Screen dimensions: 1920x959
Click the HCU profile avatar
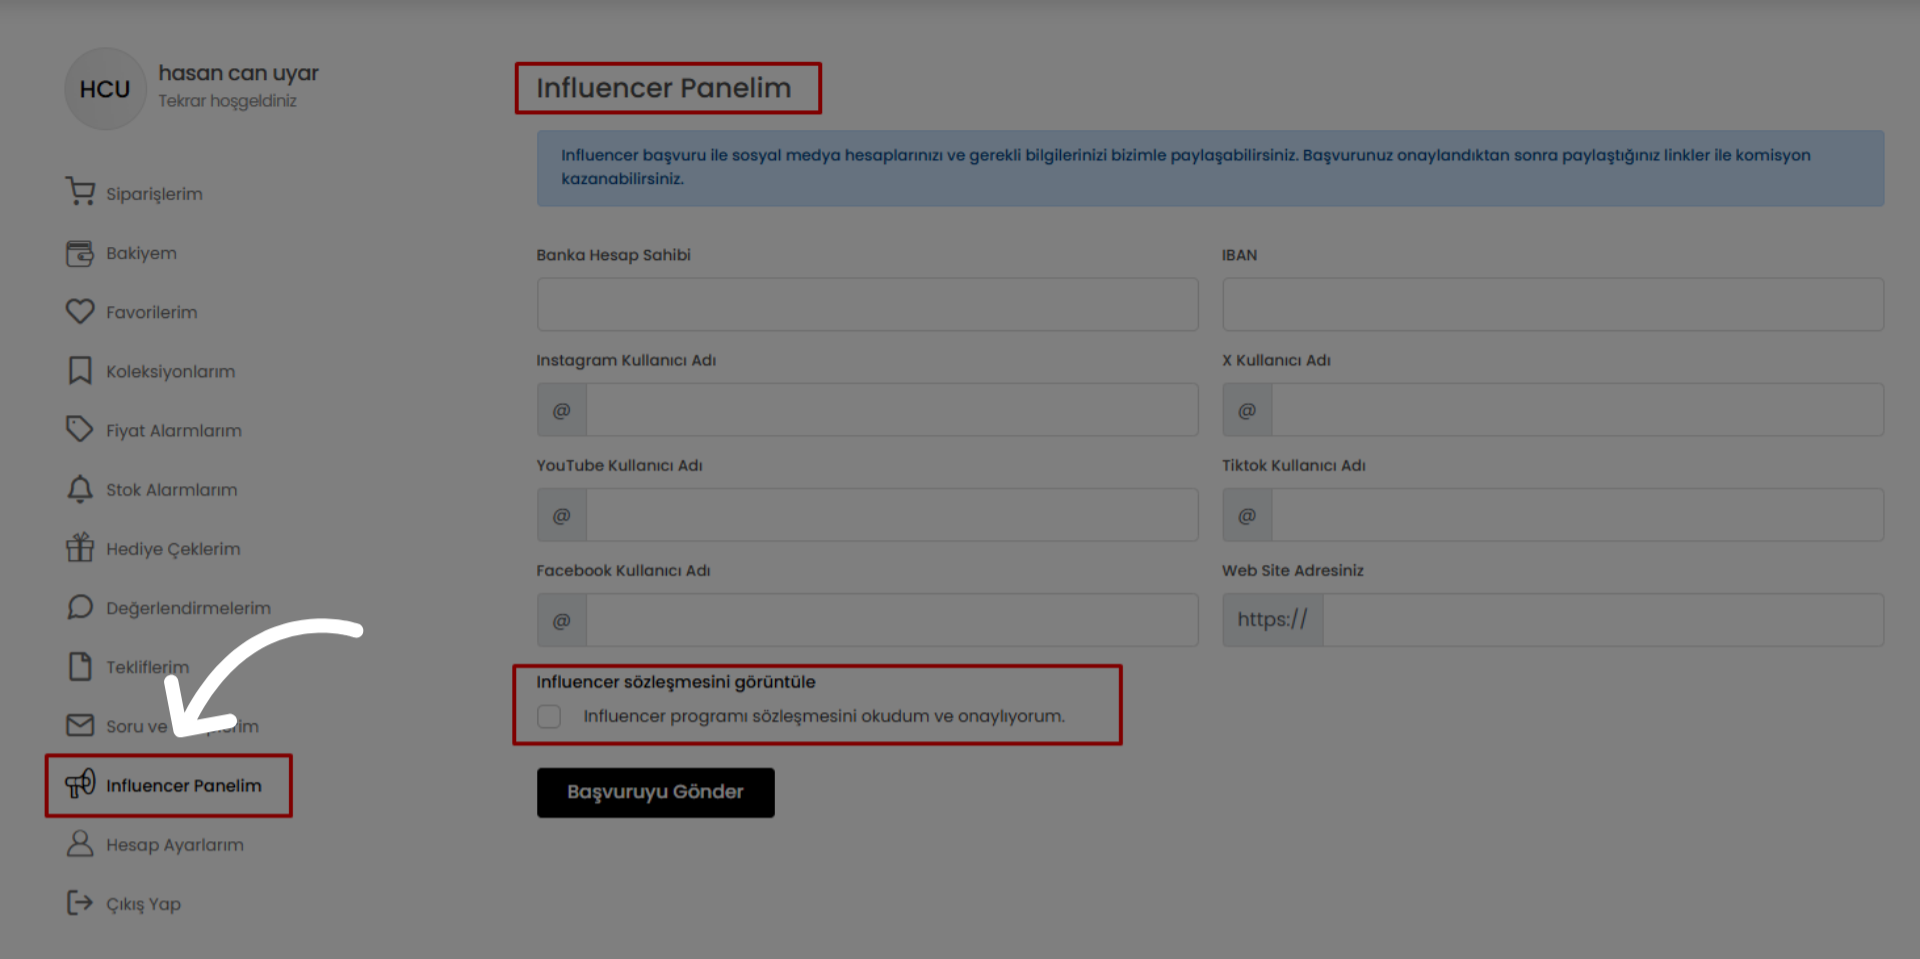tap(105, 89)
